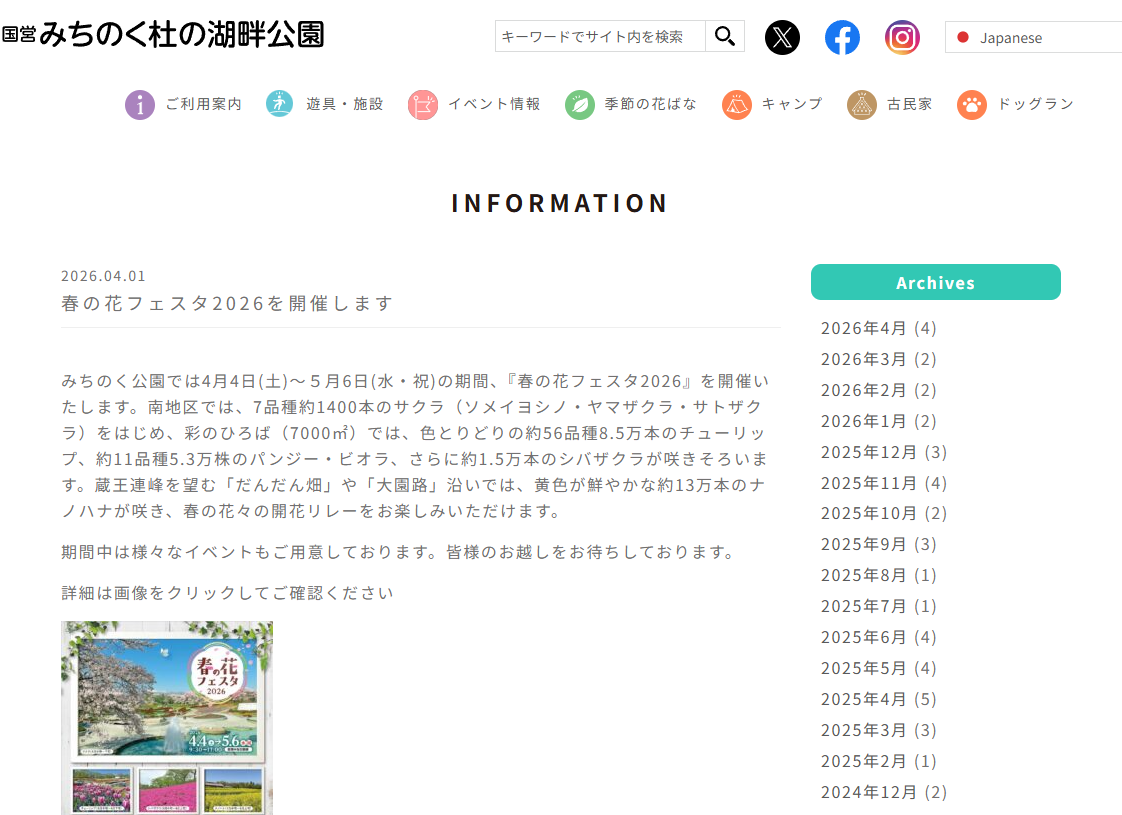Screen dimensions: 1122x815
Task: Open the 春の花フェスタ2026 article title link
Action: click(226, 303)
